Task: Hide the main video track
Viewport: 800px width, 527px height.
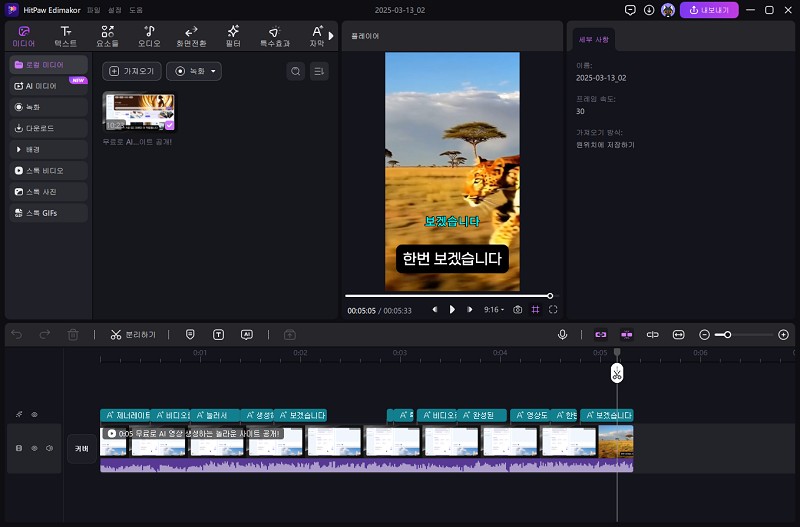Action: 34,448
